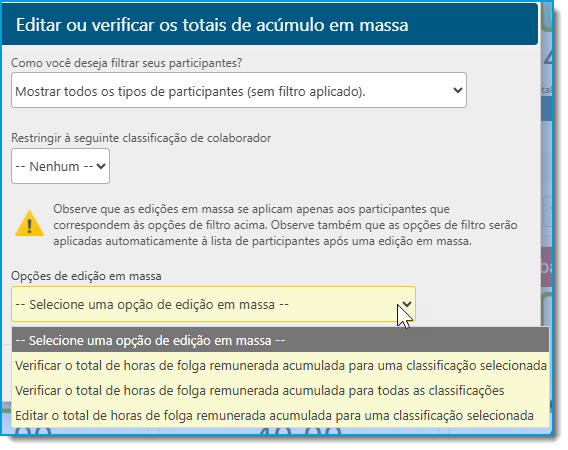
Task: Collapse the mass edit options dropdown
Action: pos(213,304)
